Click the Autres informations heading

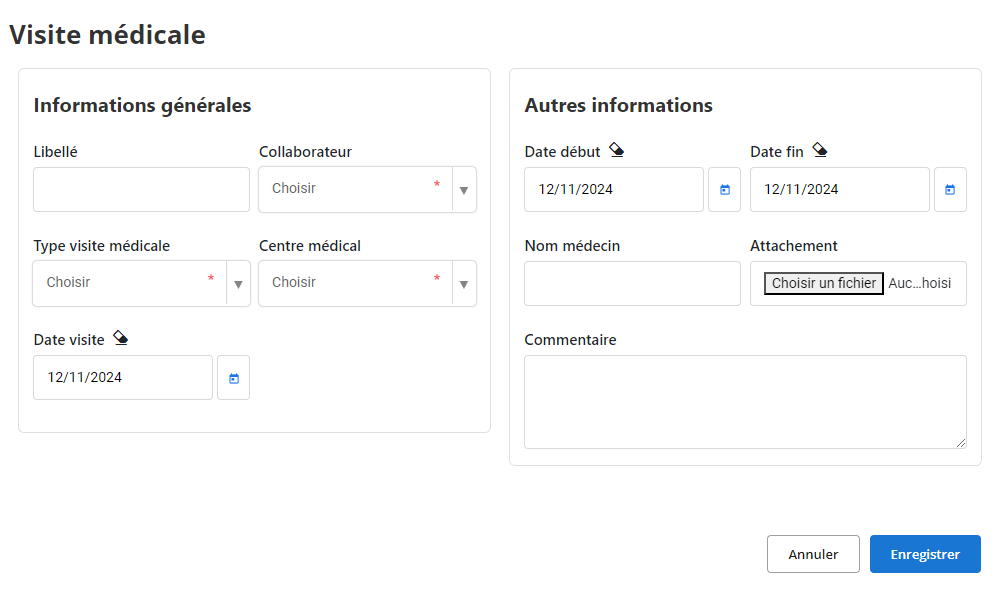[619, 105]
